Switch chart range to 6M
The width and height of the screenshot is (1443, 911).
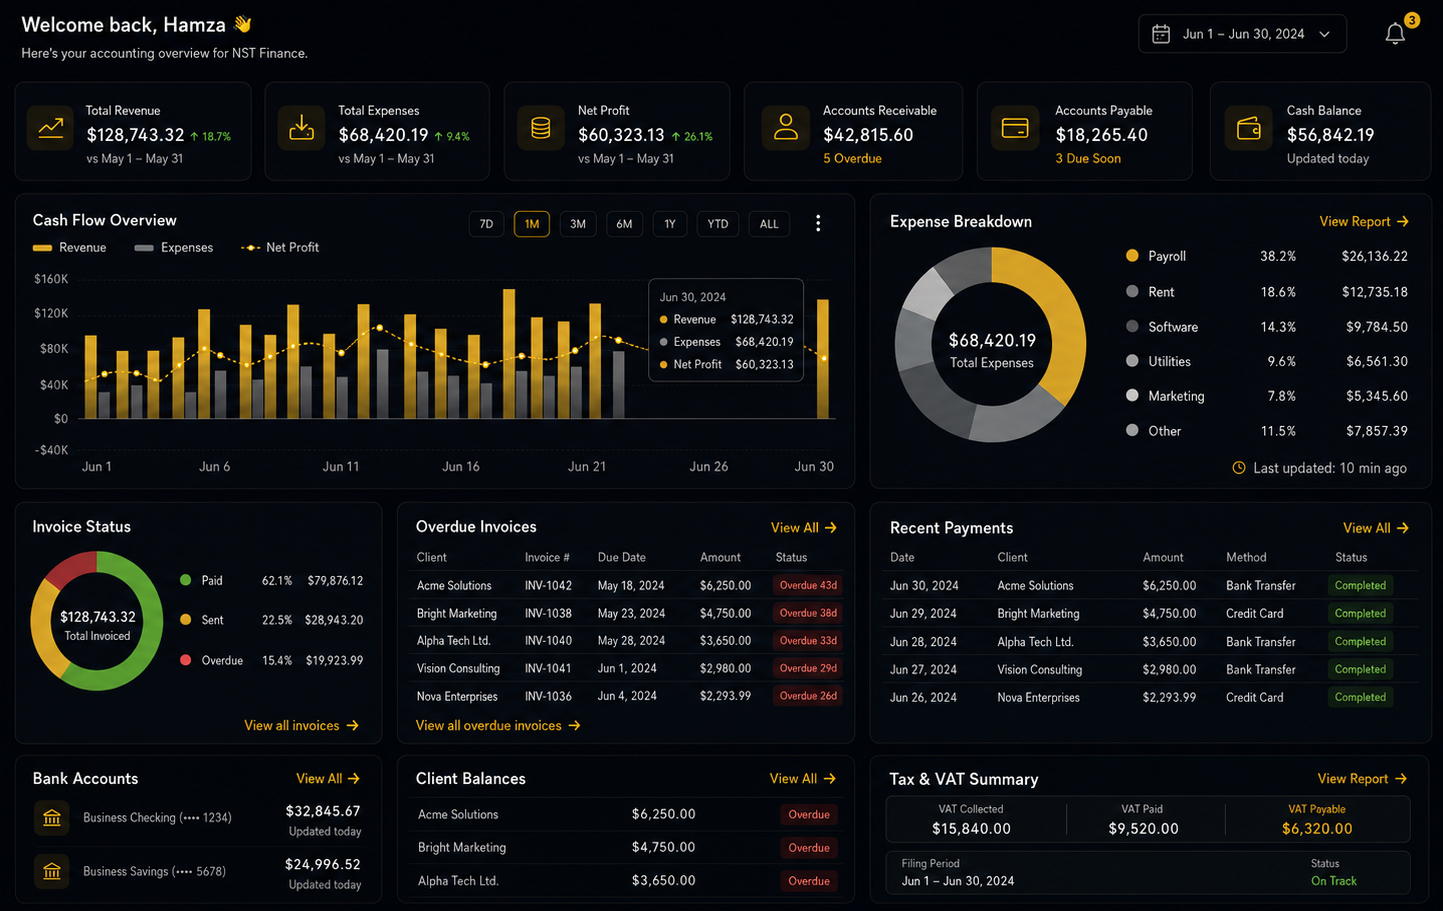click(x=624, y=224)
